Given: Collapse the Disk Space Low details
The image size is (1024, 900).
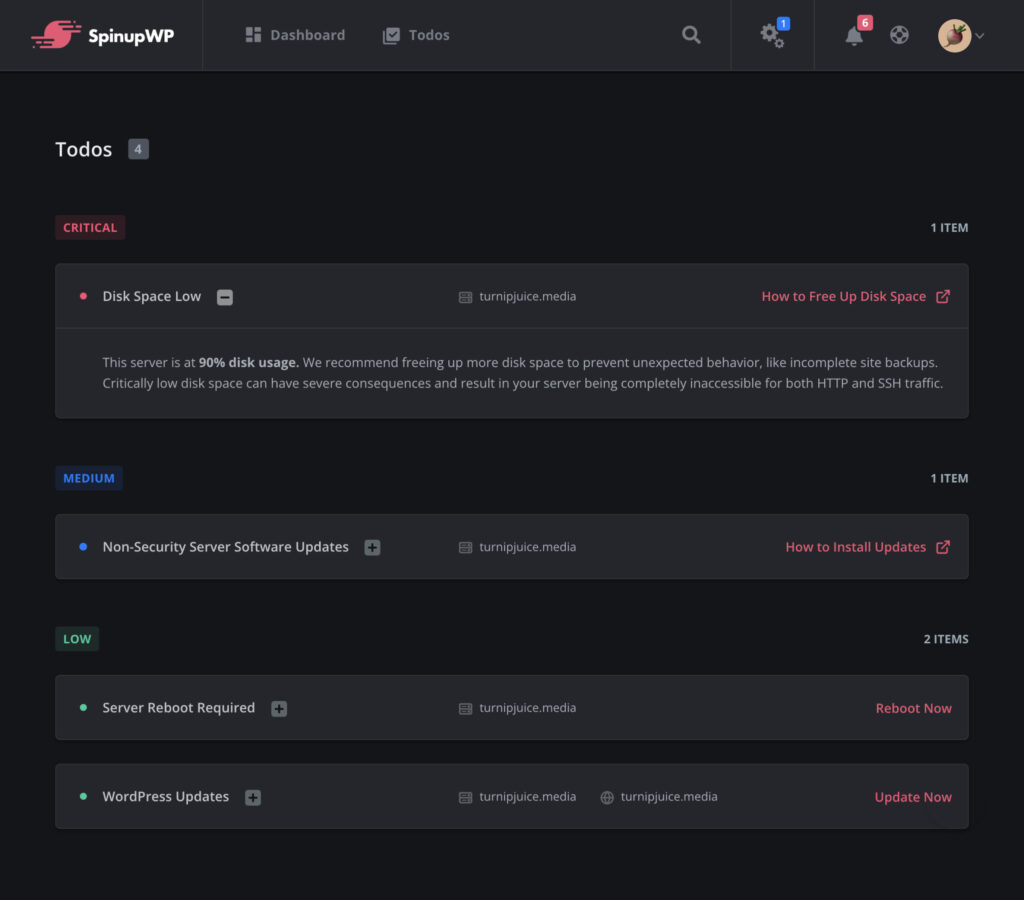Looking at the screenshot, I should pos(224,296).
